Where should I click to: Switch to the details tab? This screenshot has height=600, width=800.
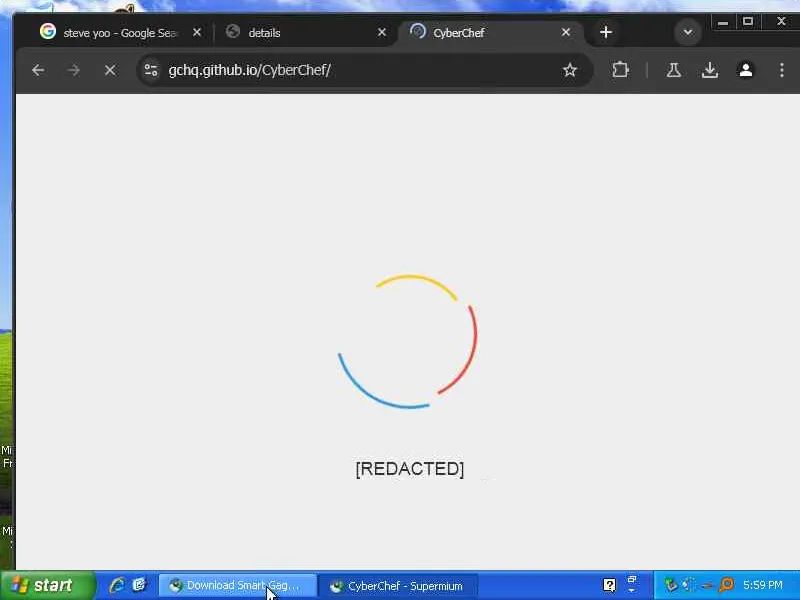[x=306, y=33]
